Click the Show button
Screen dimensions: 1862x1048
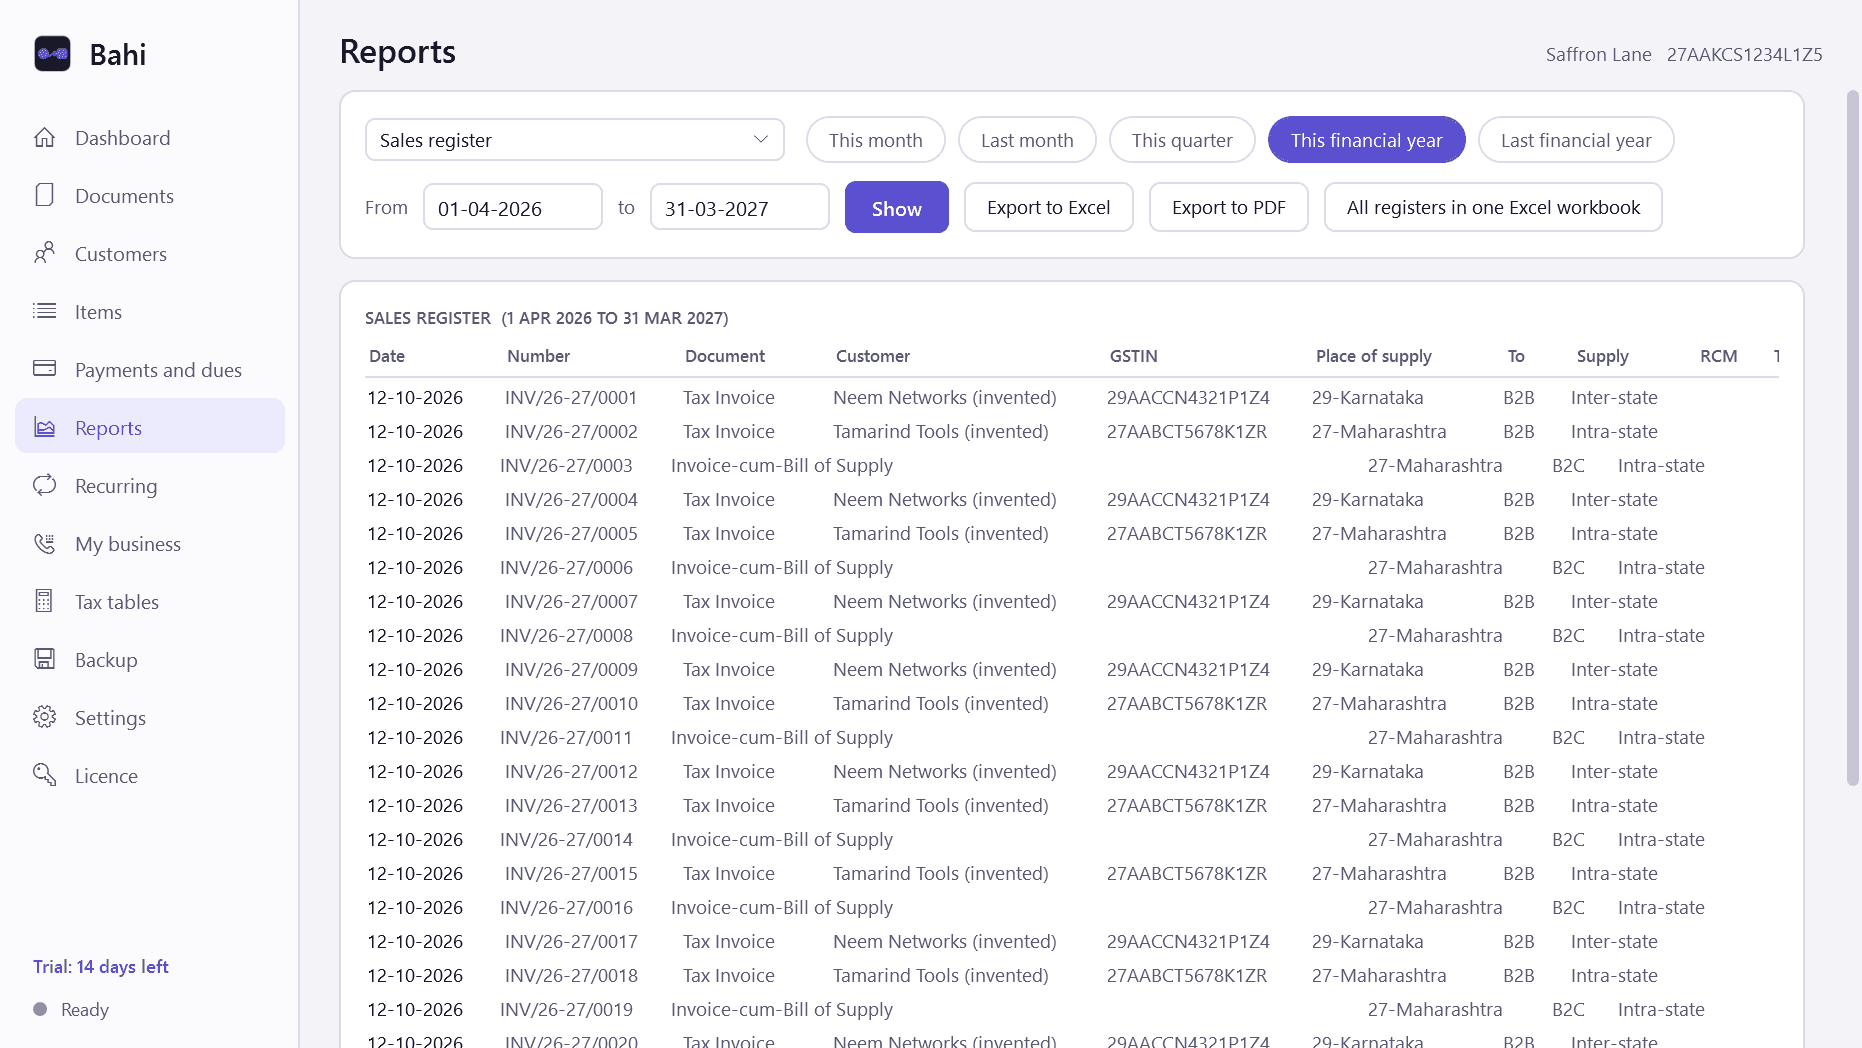pos(896,208)
